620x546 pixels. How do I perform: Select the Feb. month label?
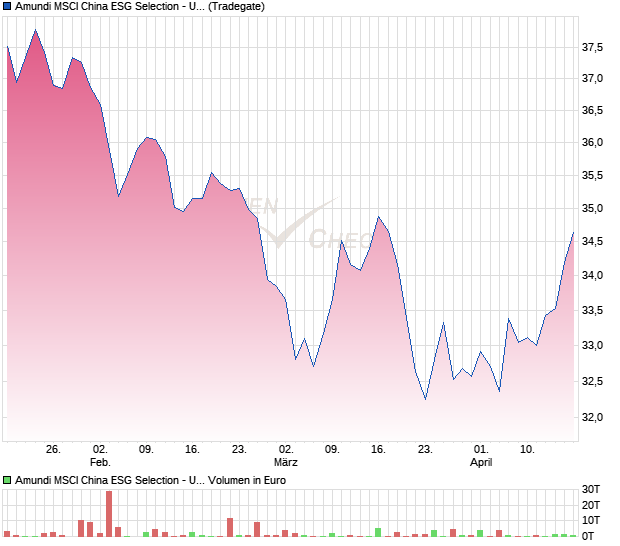click(x=100, y=462)
